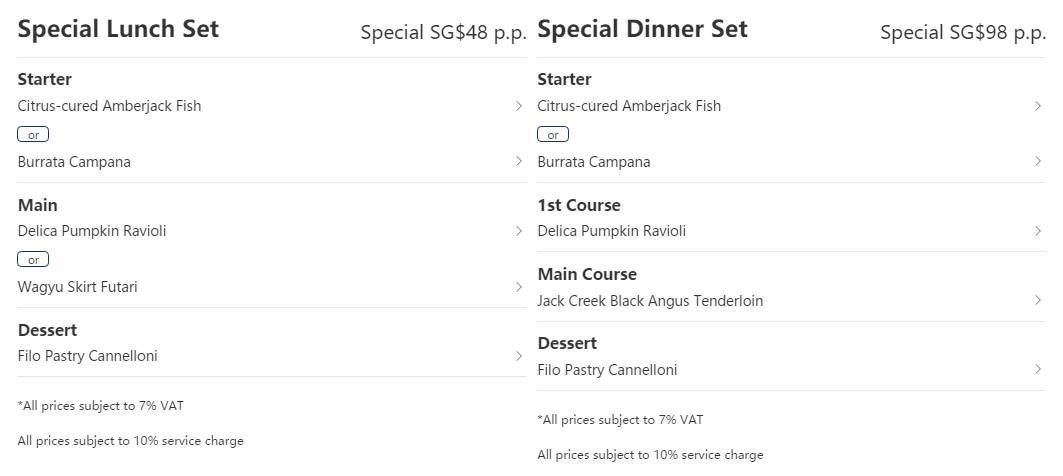
Task: Select Citrus-cured Amberjack Fish text in Dinner Set
Action: (x=629, y=106)
